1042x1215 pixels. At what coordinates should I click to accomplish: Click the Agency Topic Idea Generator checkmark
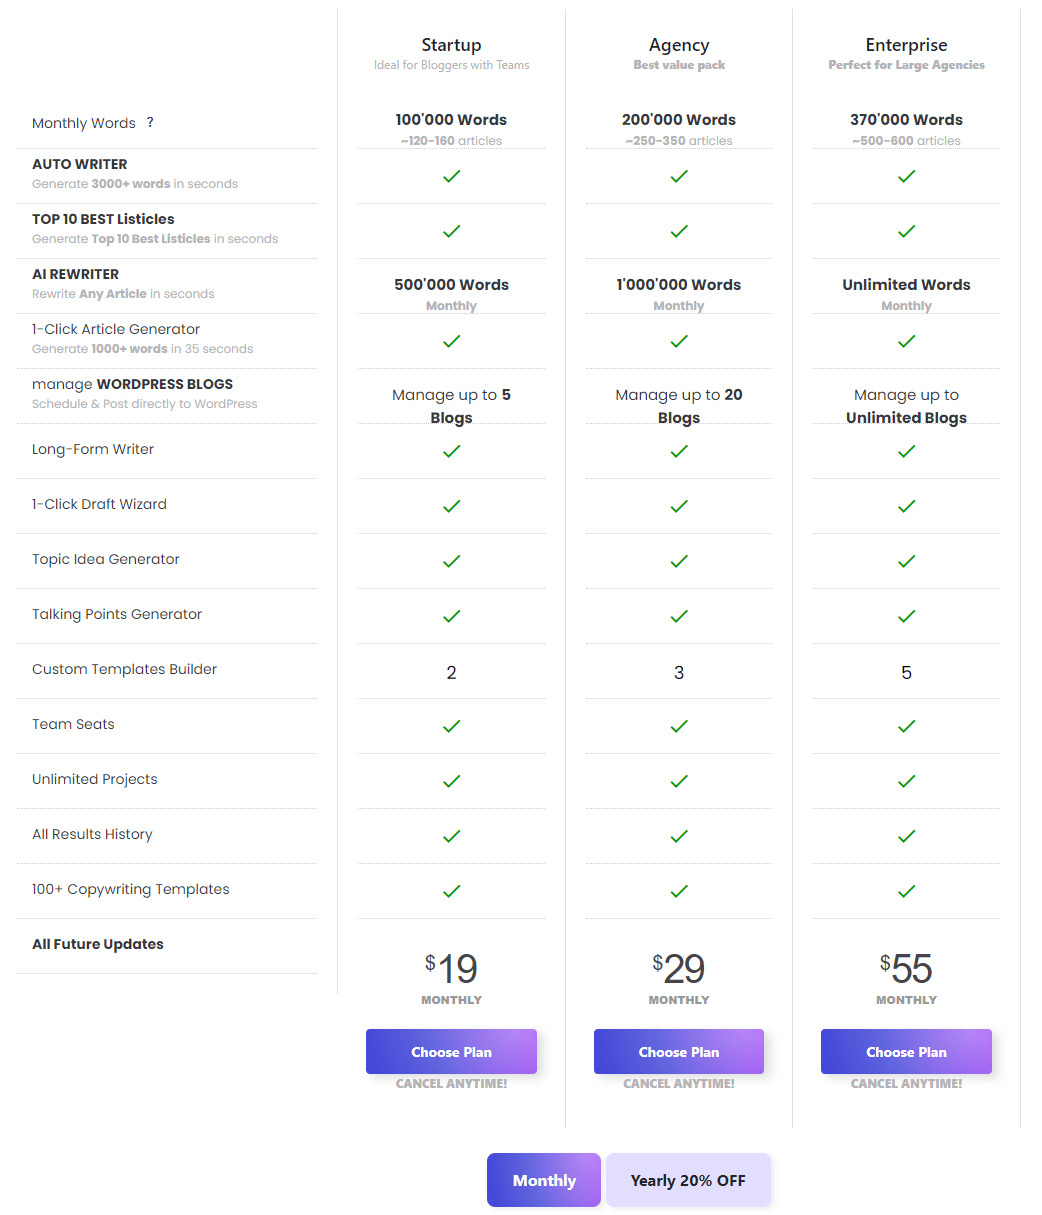click(679, 561)
